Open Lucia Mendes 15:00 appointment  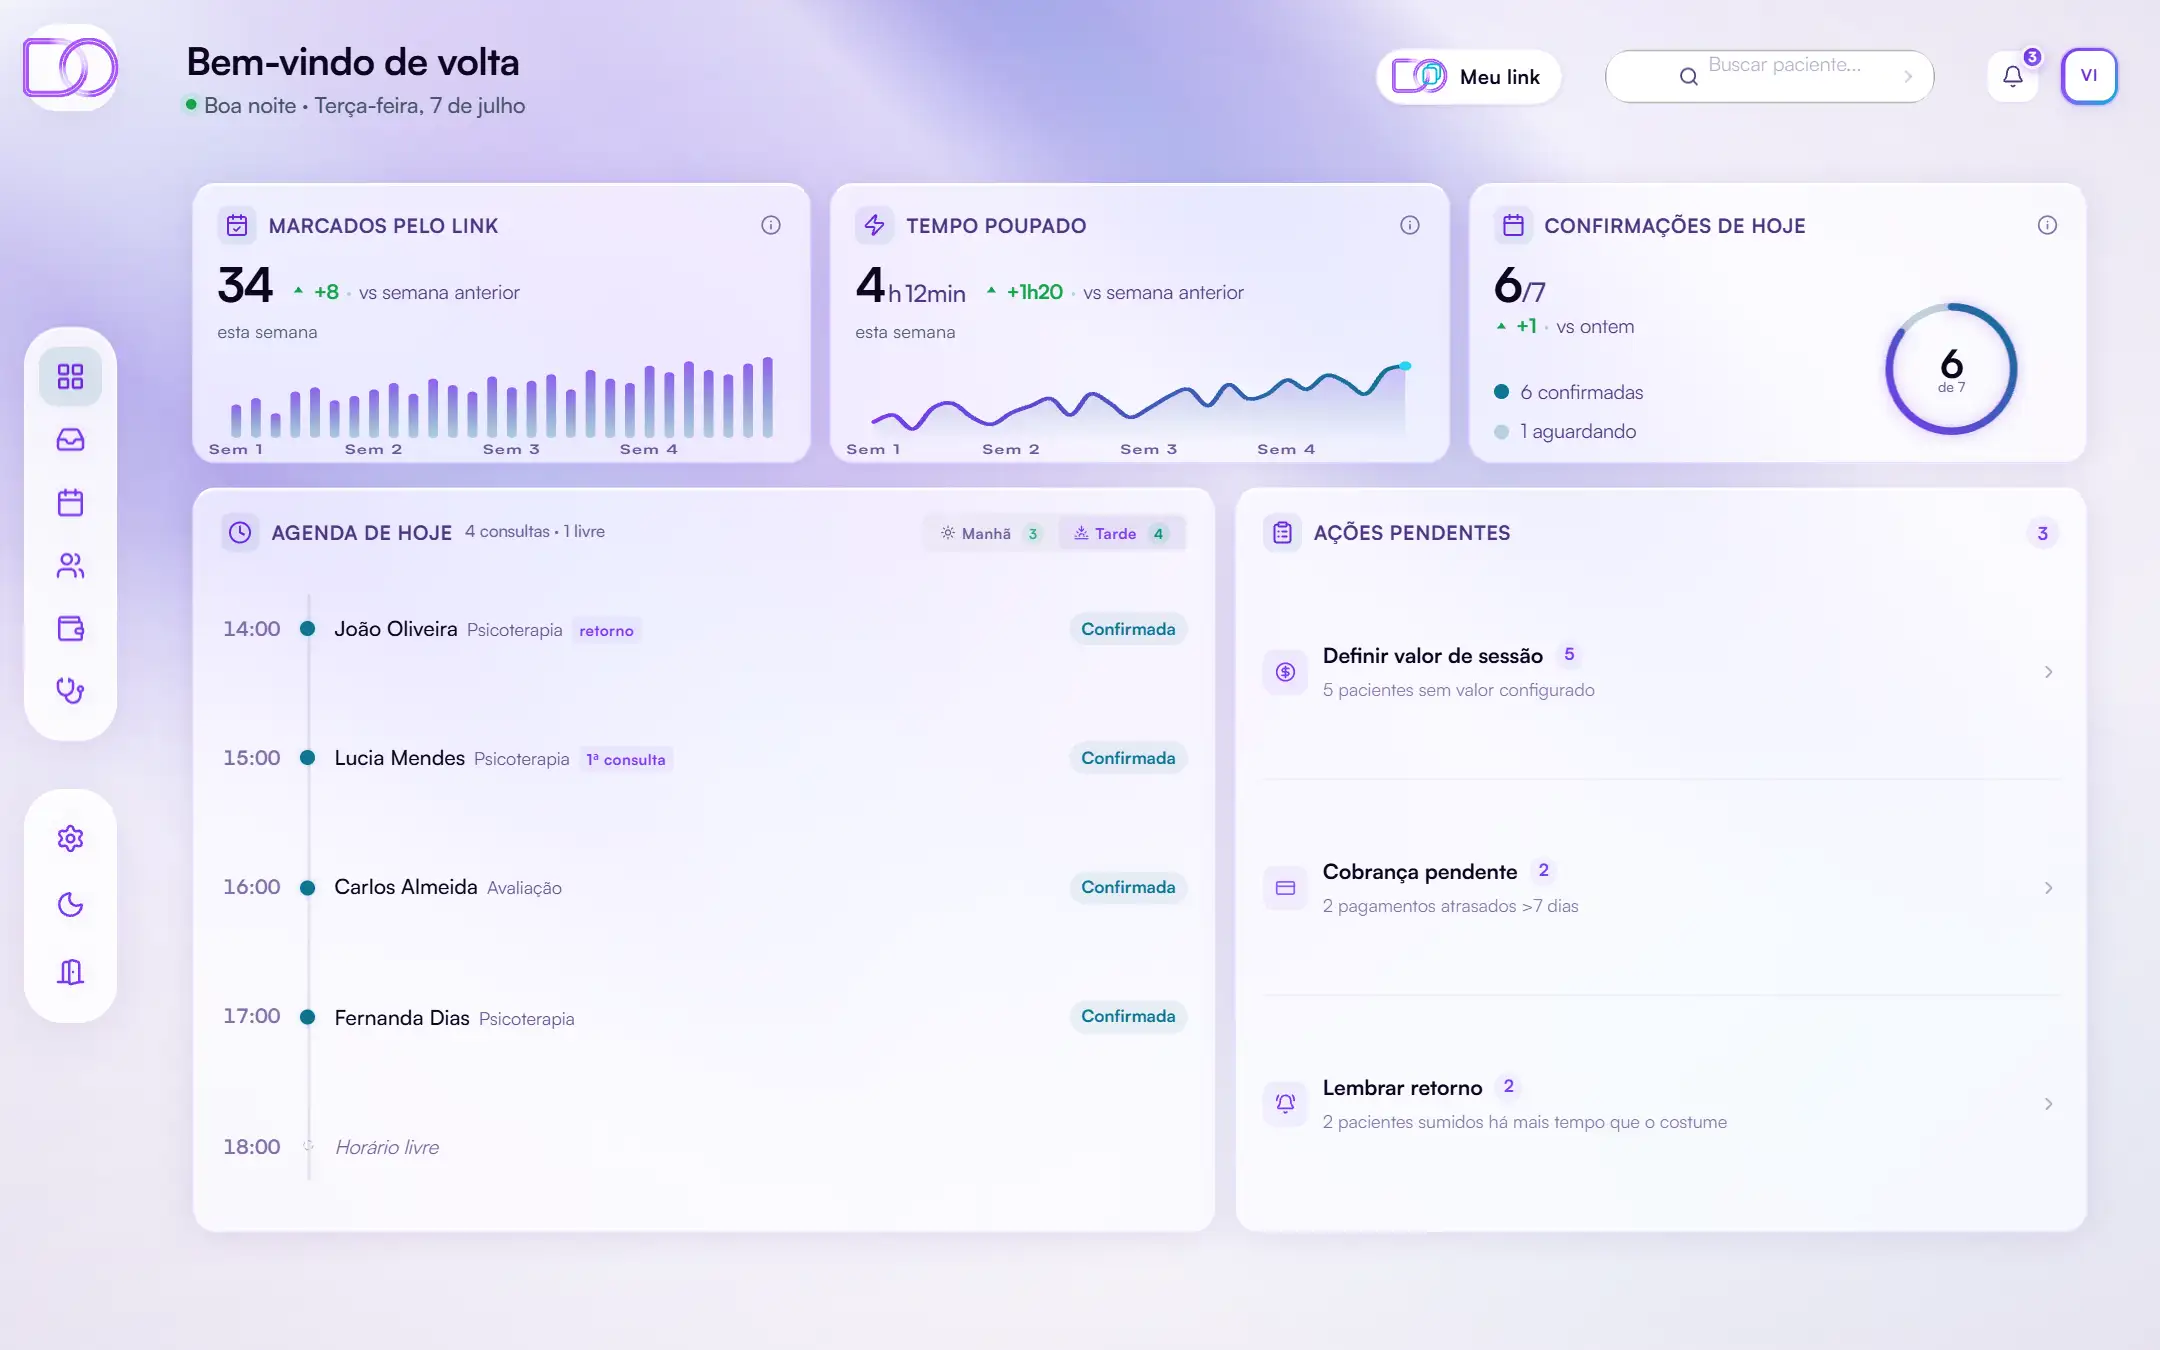[704, 758]
